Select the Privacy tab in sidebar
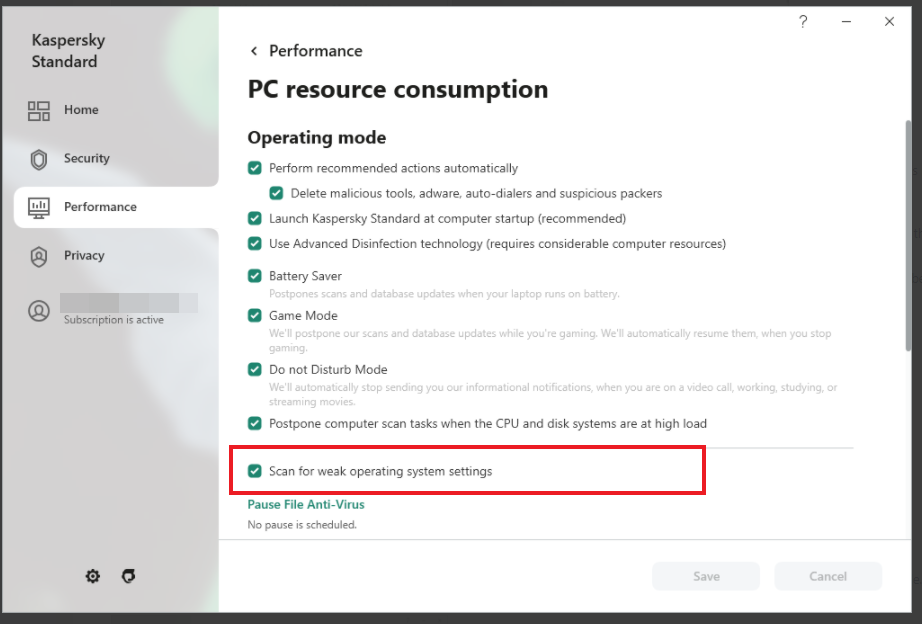The height and width of the screenshot is (624, 922). click(116, 256)
